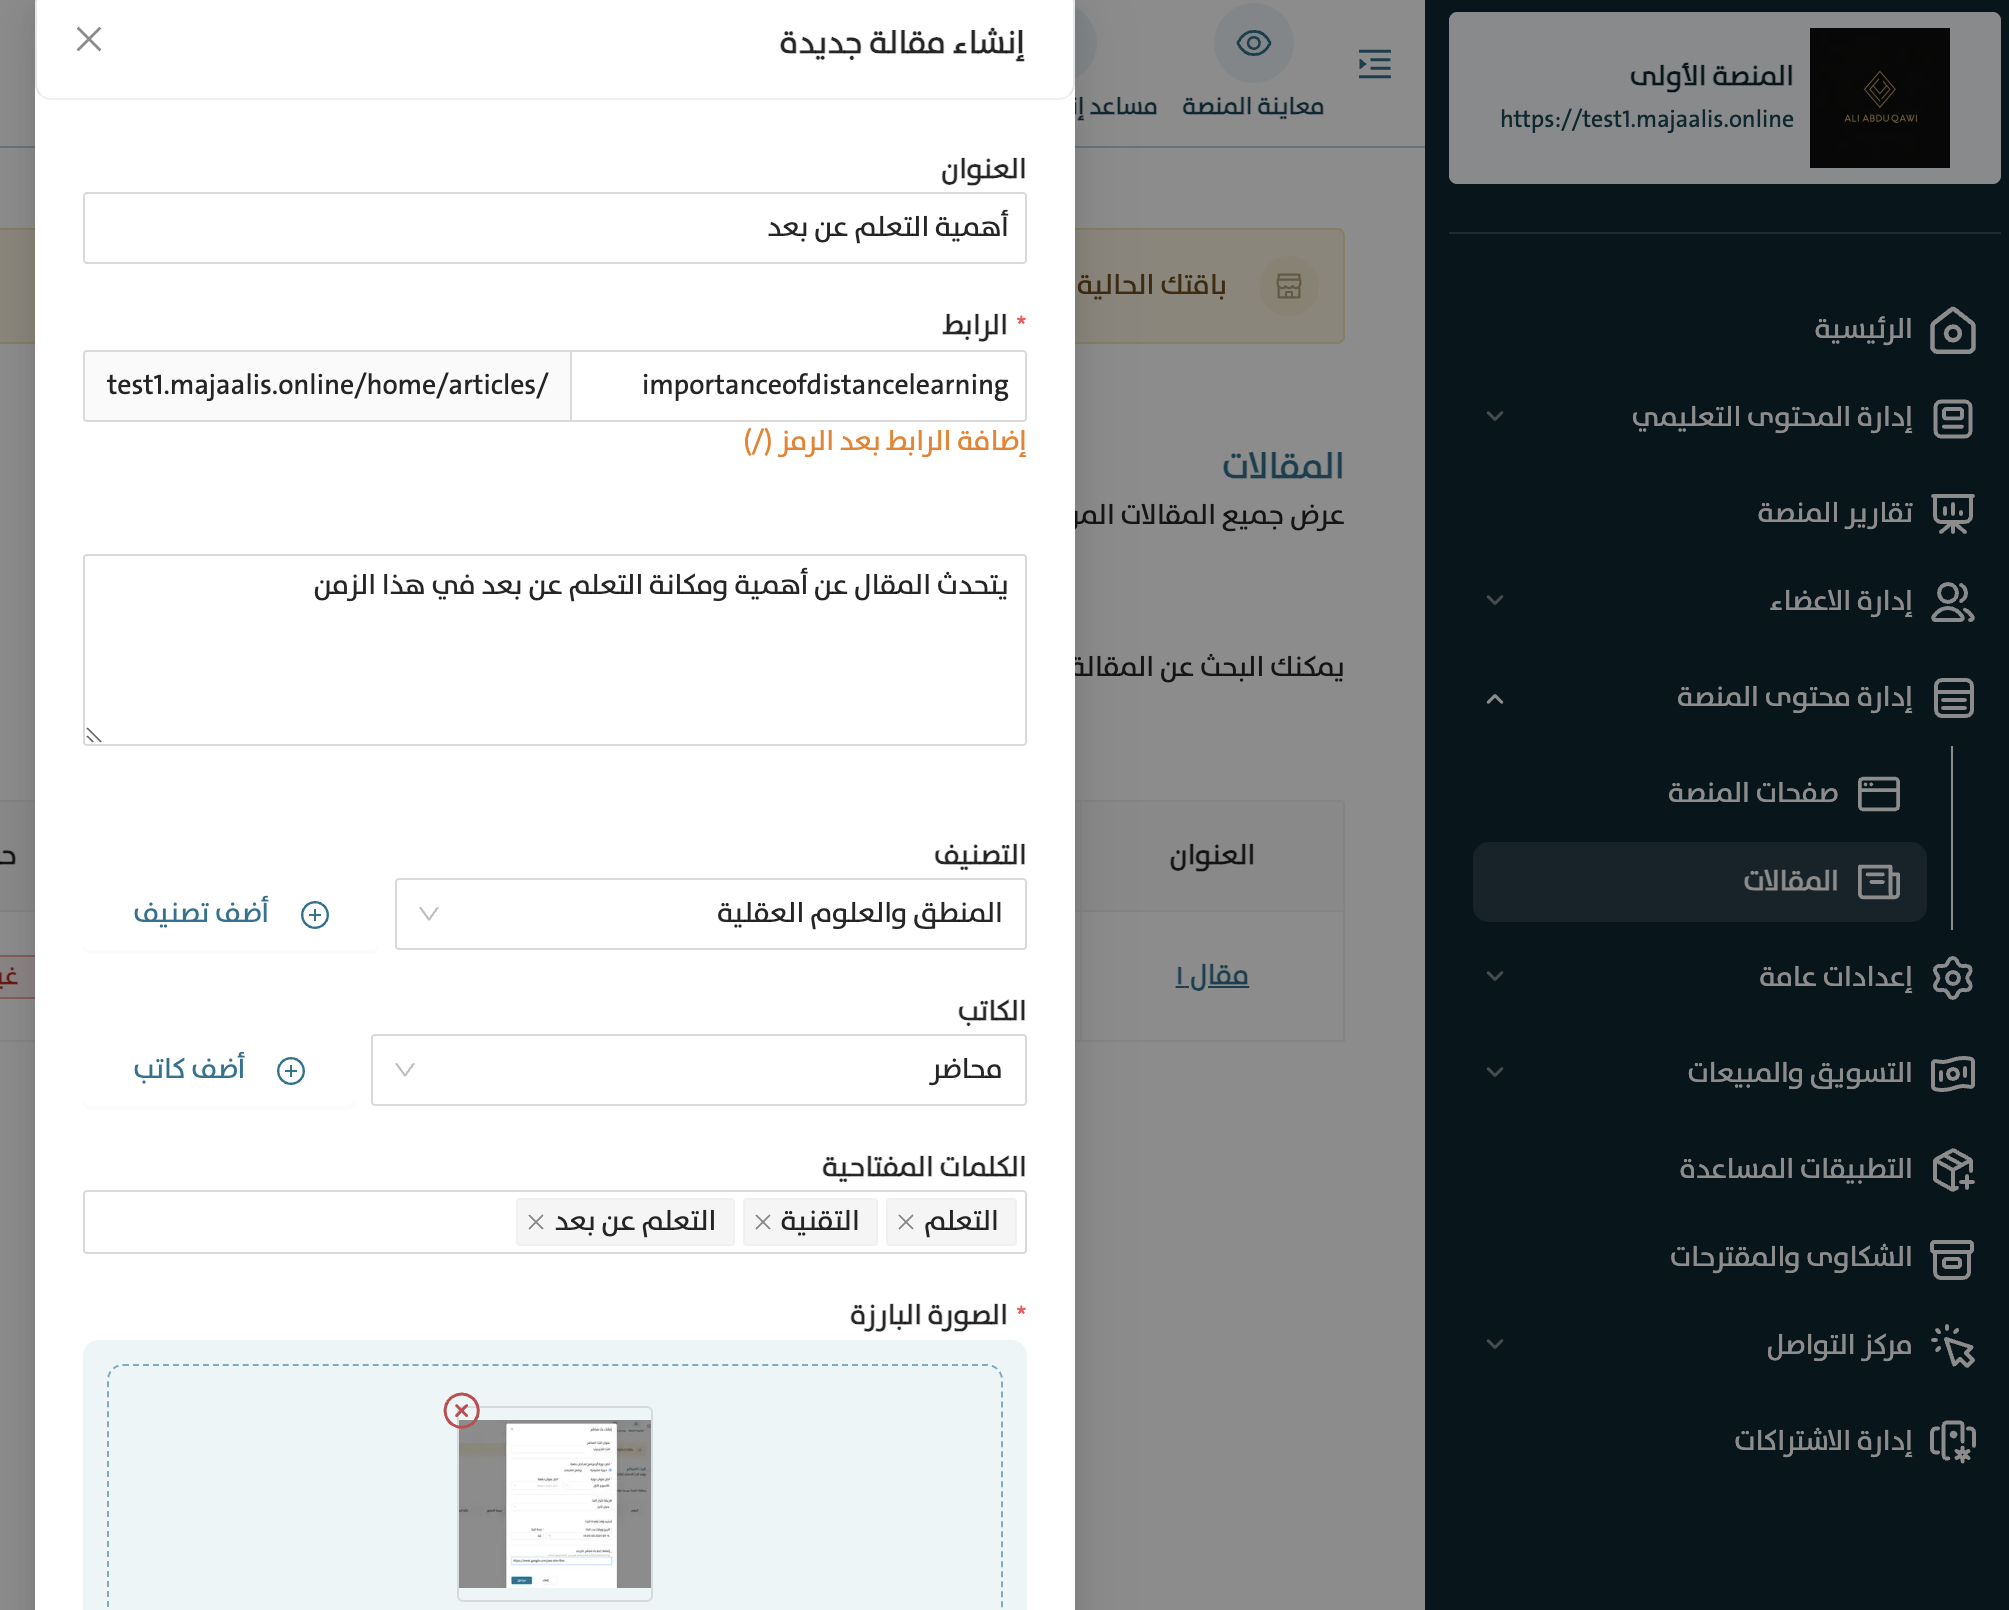The image size is (2009, 1610).
Task: Open the صفحات المنصة menu item
Action: [1752, 793]
